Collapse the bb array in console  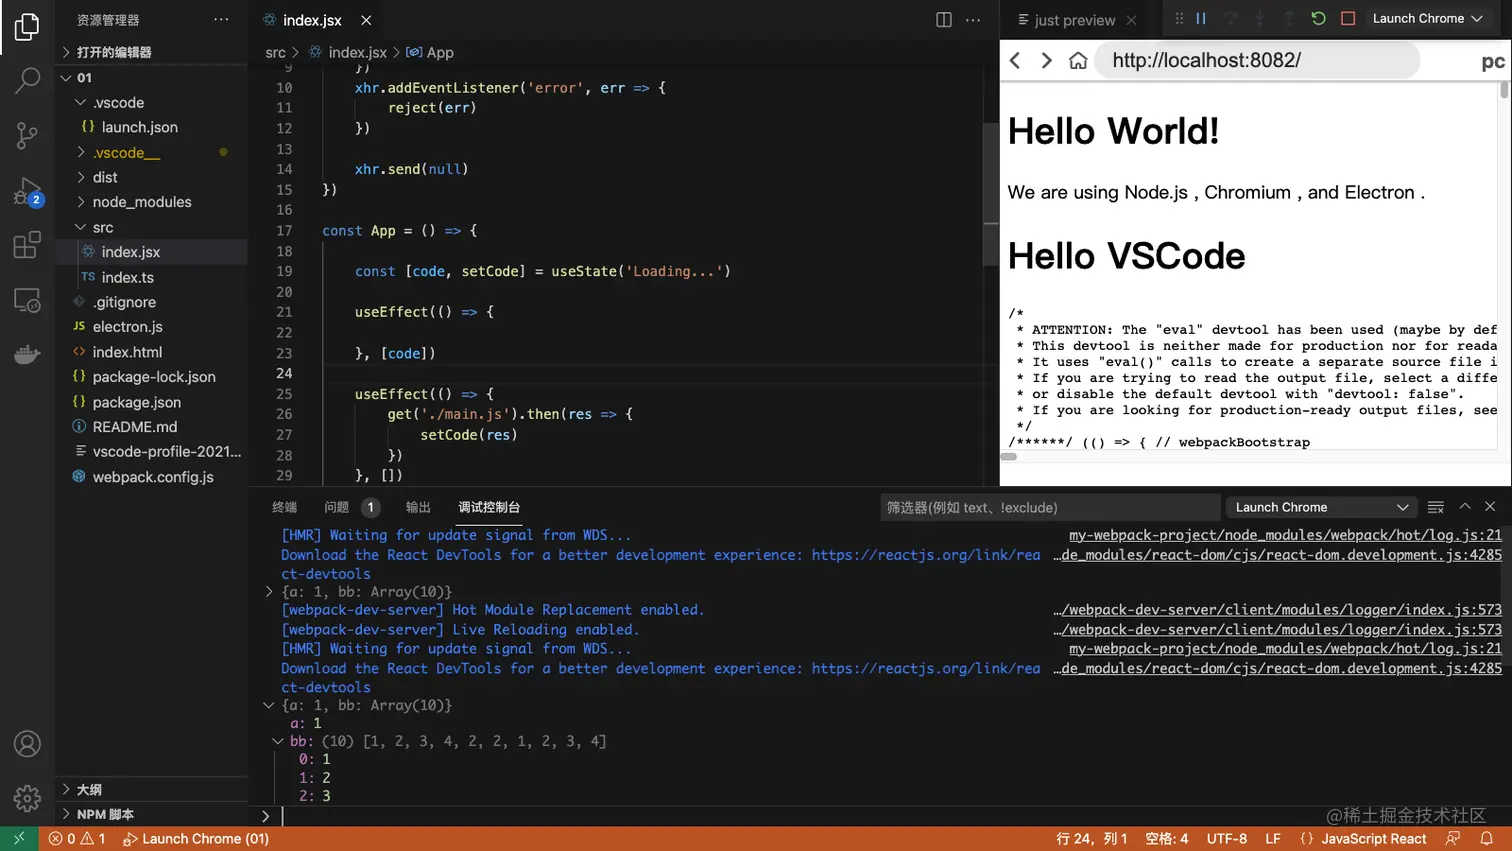[278, 741]
